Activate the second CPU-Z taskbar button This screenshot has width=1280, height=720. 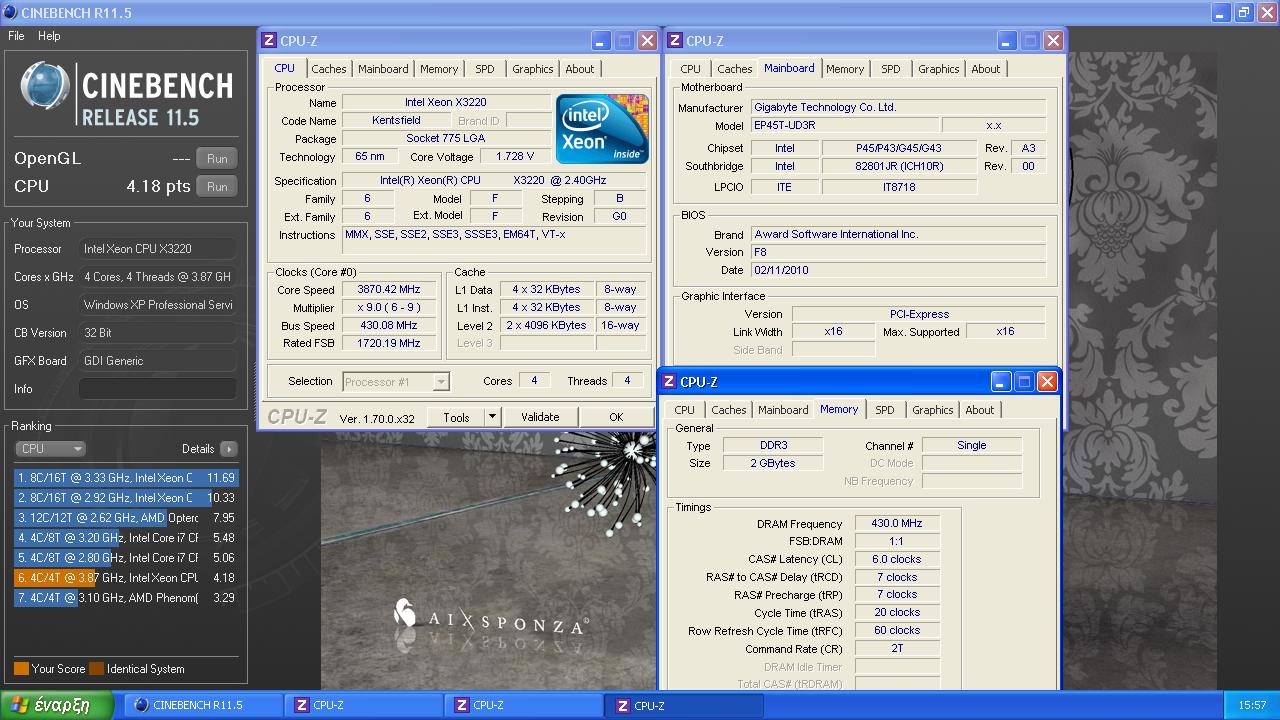coord(523,705)
